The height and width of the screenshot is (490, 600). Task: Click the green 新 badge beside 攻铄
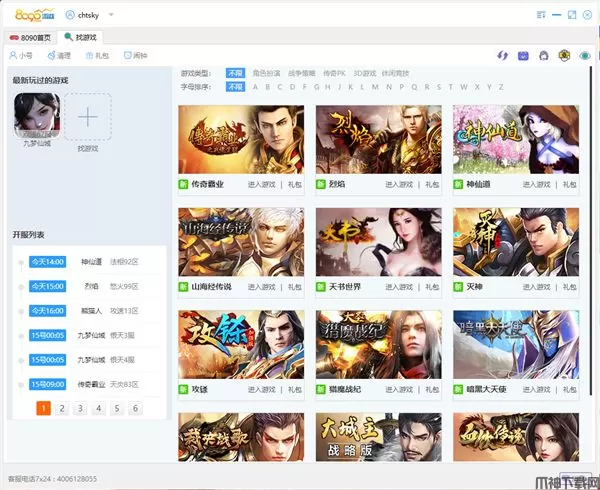pos(183,389)
